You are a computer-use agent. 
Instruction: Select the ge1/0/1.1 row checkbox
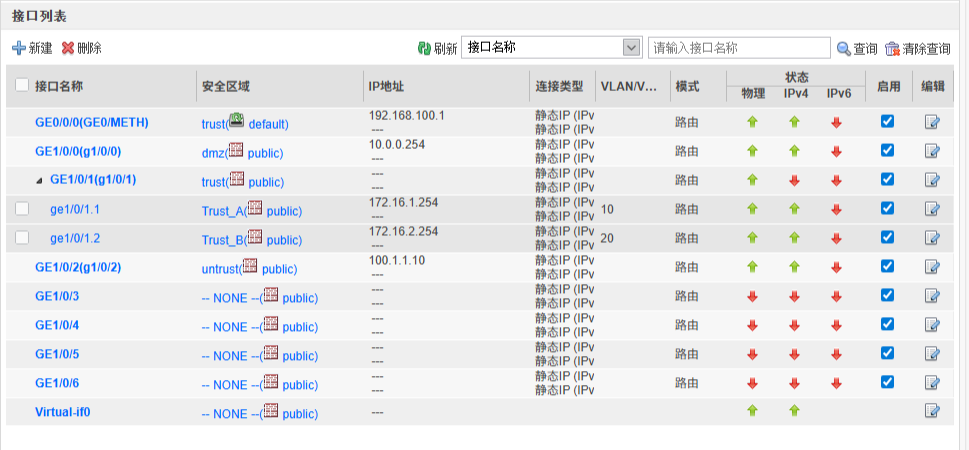click(22, 209)
